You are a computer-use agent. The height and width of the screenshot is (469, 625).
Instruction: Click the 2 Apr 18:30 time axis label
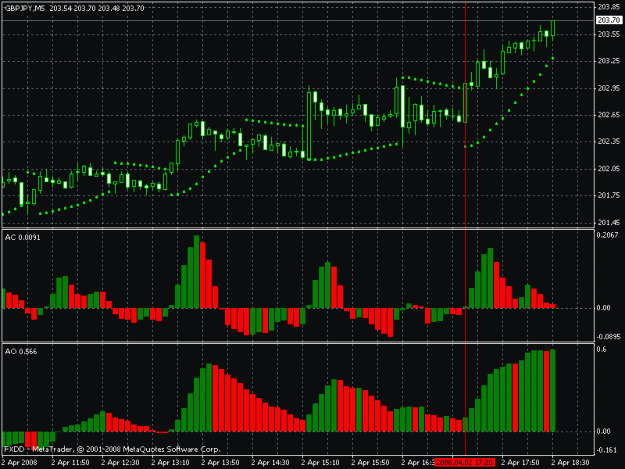[570, 463]
